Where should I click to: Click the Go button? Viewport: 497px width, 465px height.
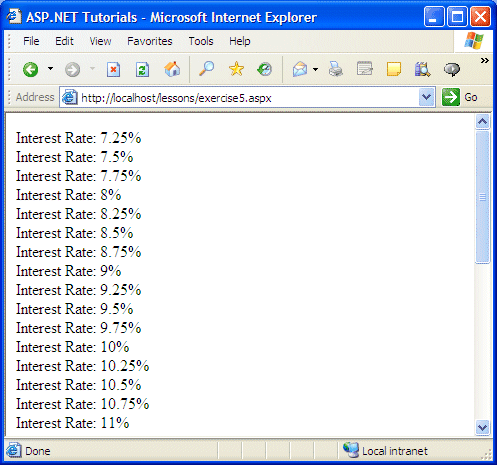point(460,97)
